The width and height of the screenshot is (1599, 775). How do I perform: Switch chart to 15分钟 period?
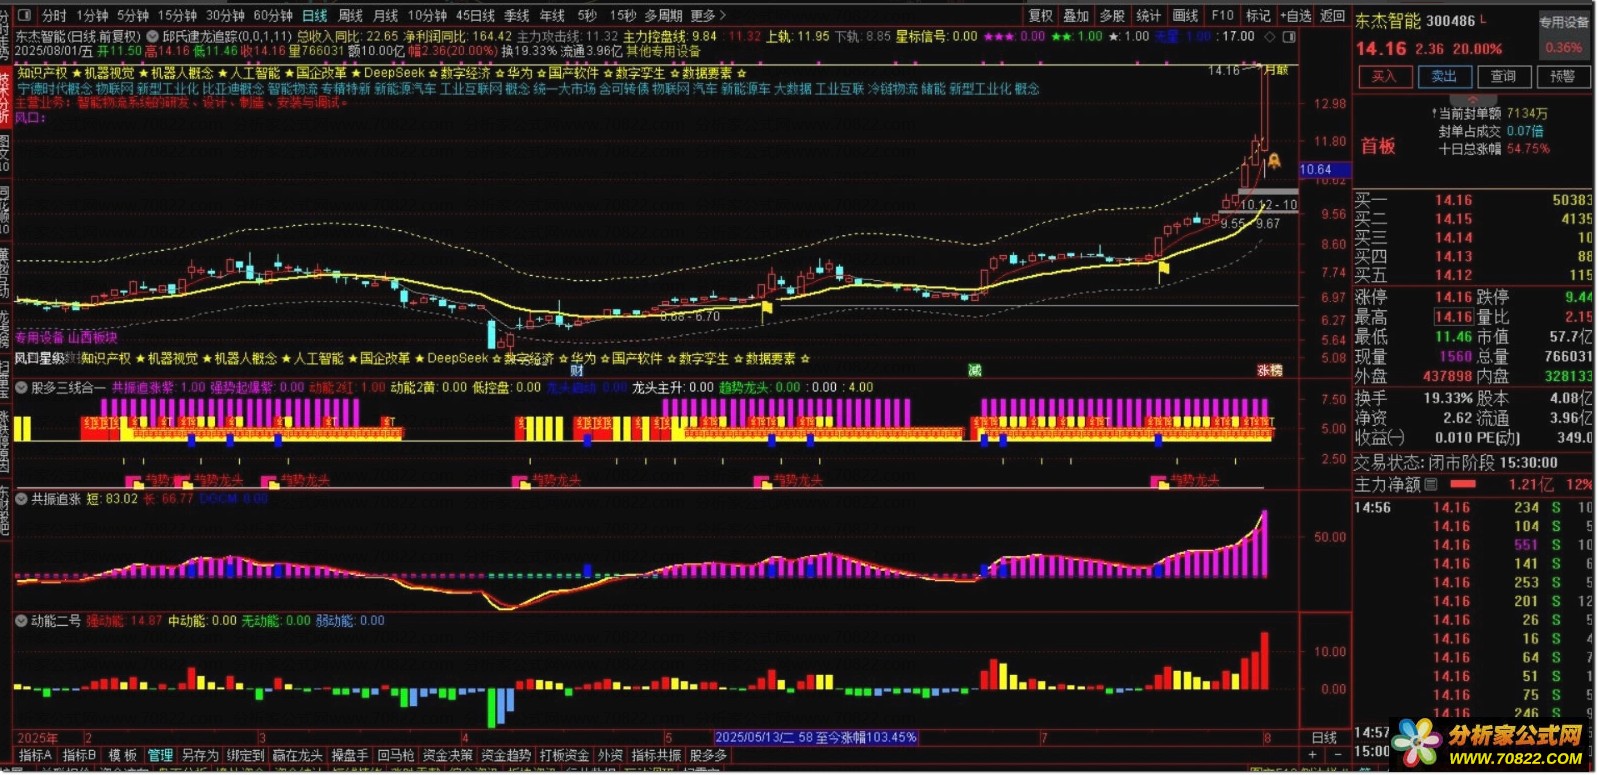tap(177, 15)
